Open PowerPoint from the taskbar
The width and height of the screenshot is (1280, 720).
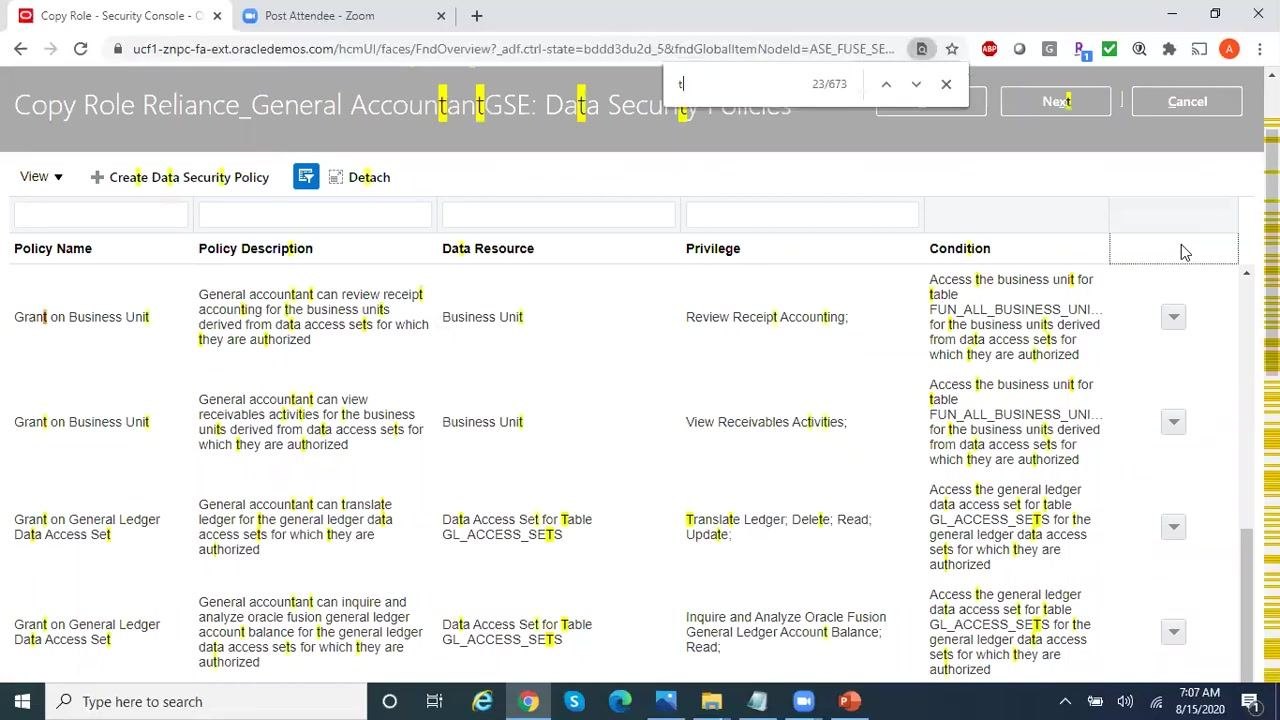pos(849,701)
